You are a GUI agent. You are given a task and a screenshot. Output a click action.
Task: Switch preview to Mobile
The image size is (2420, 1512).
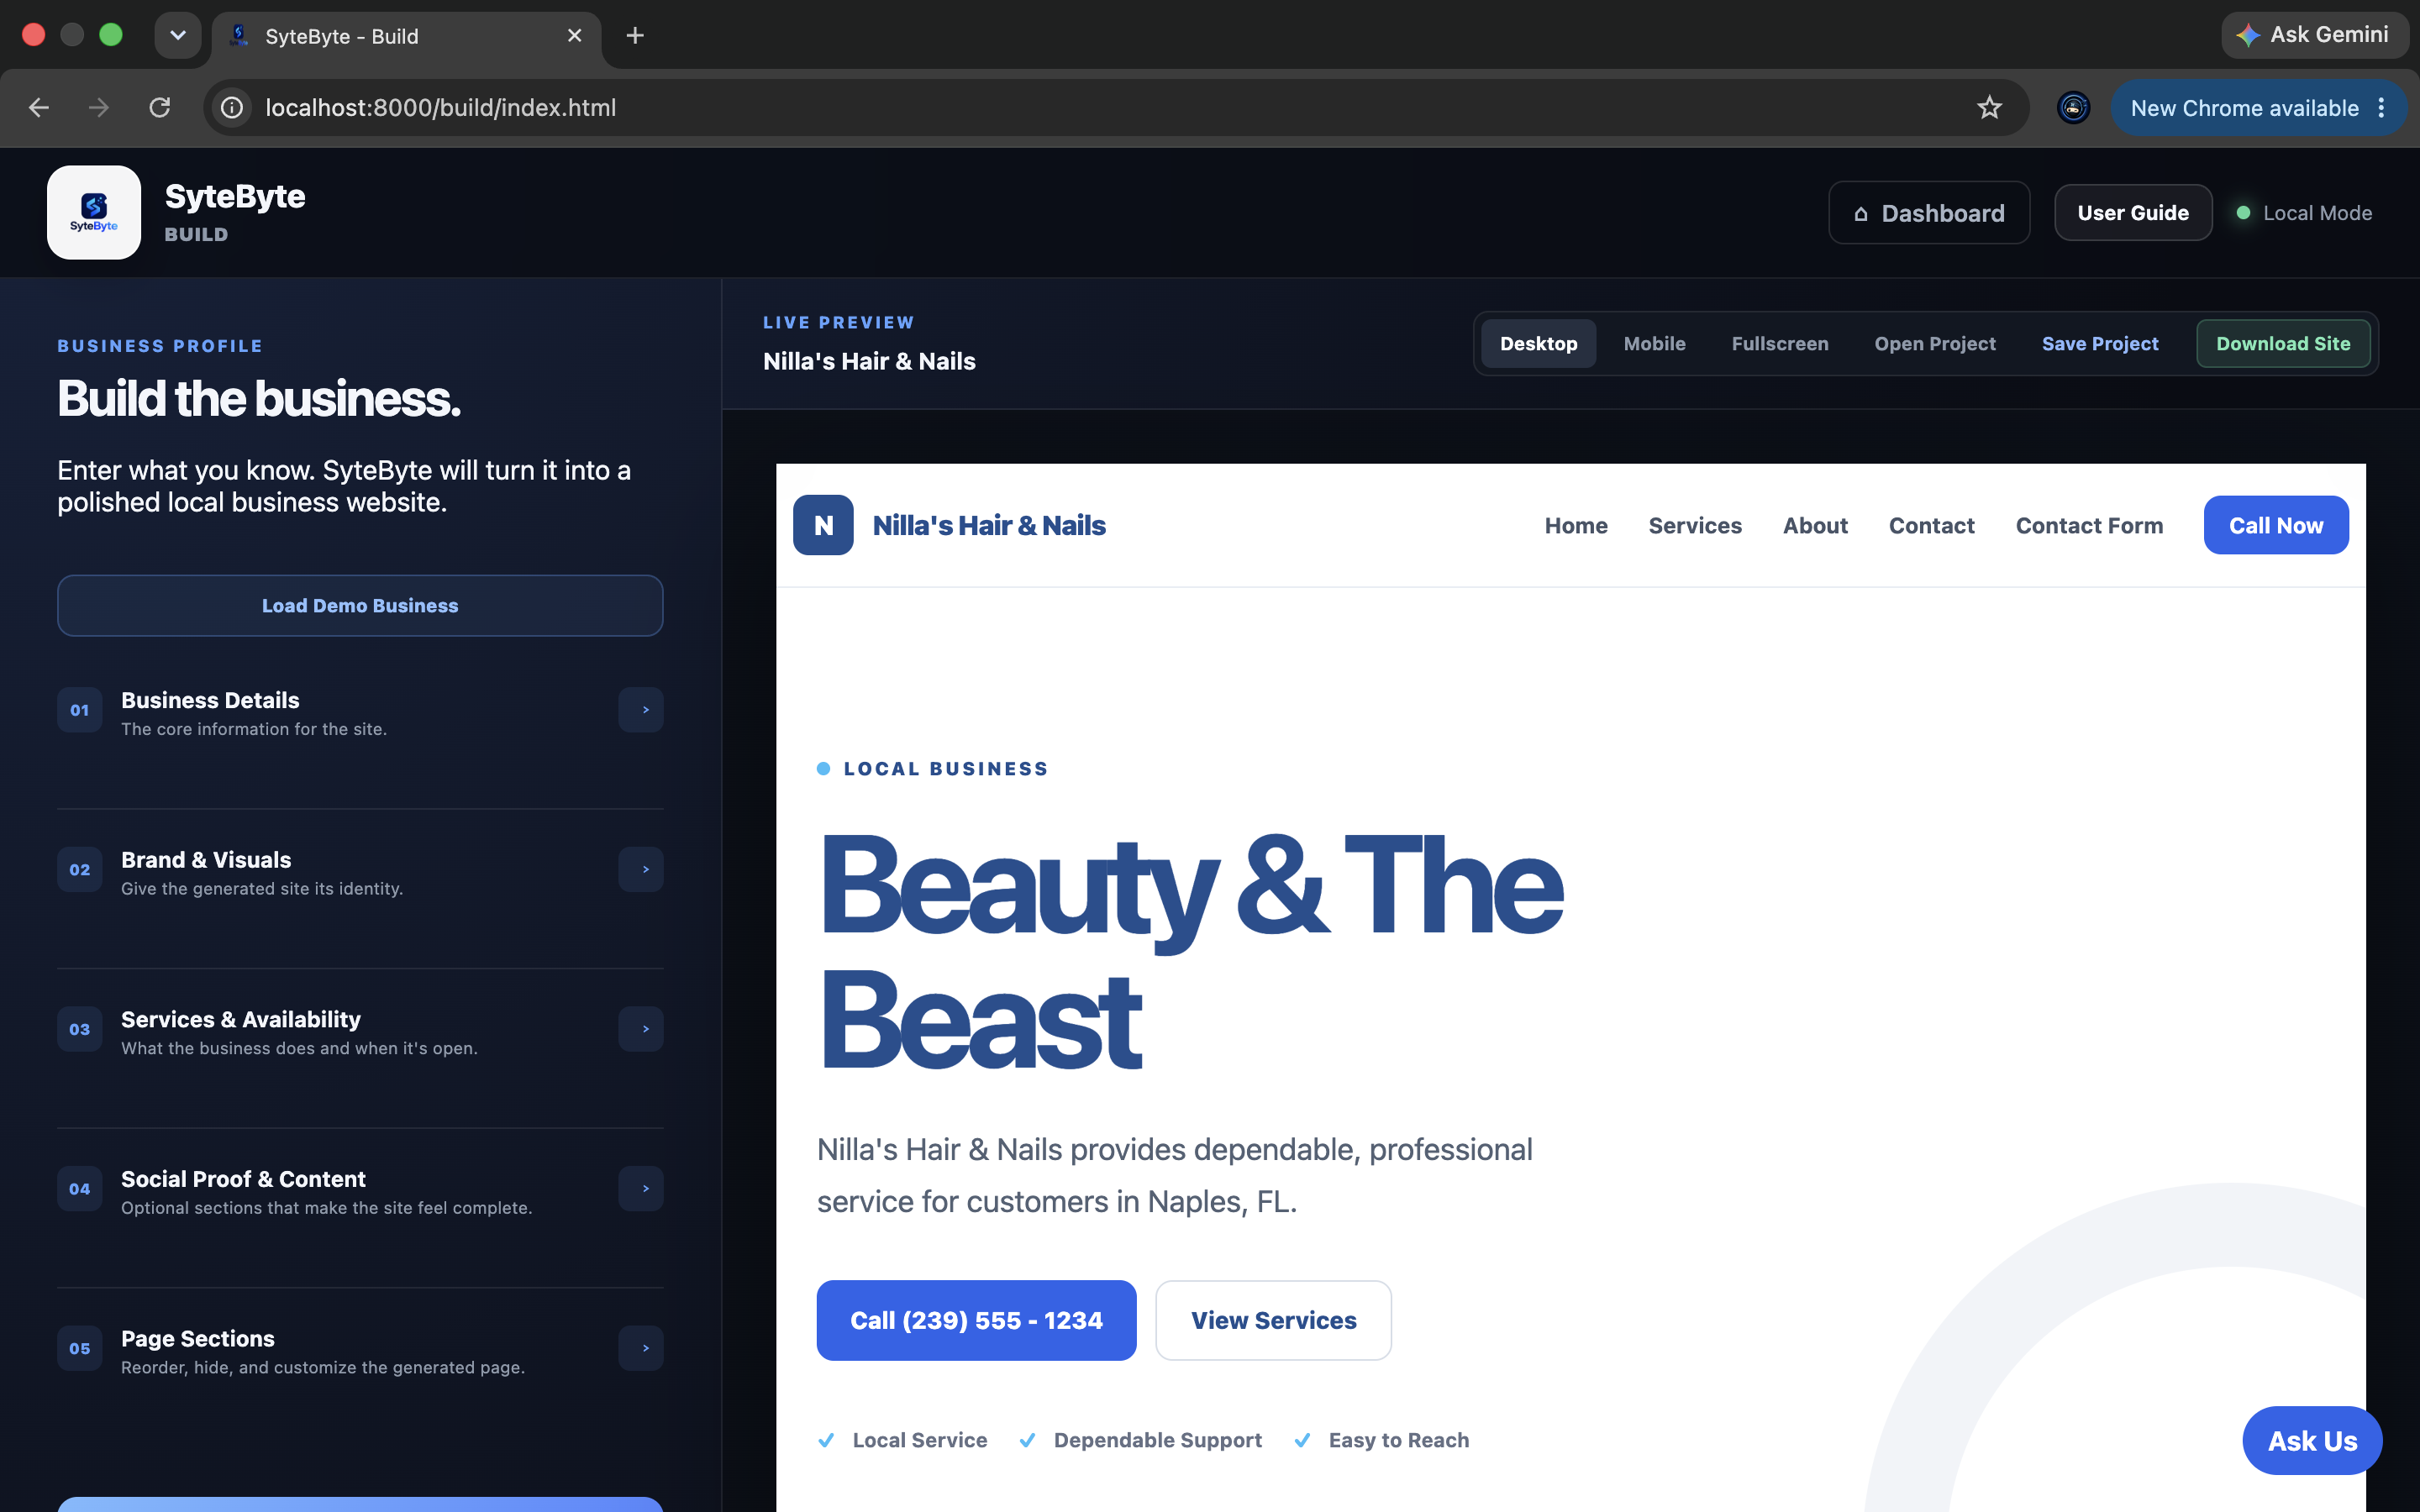pyautogui.click(x=1654, y=344)
